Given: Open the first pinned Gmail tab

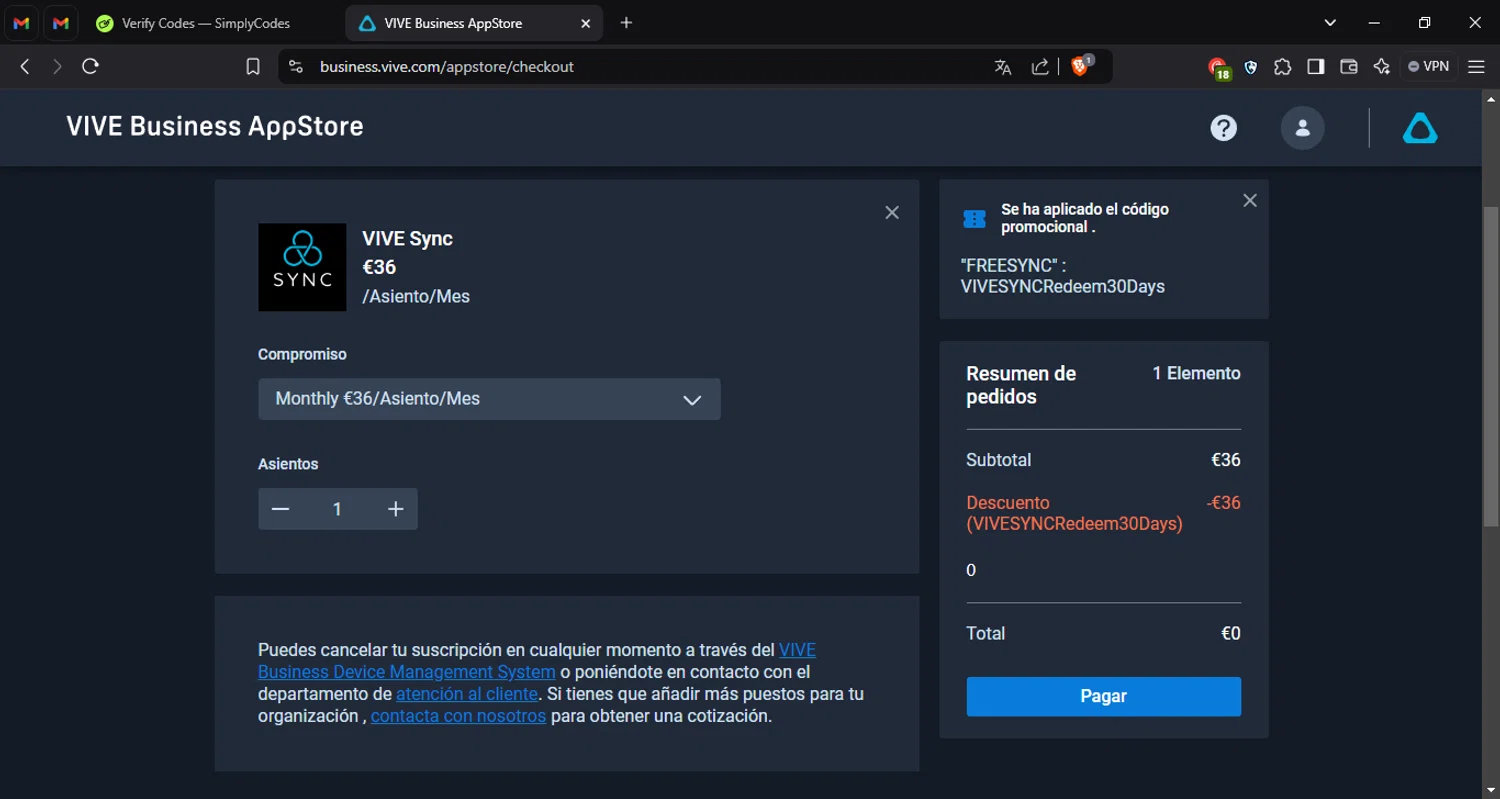Looking at the screenshot, I should (21, 23).
